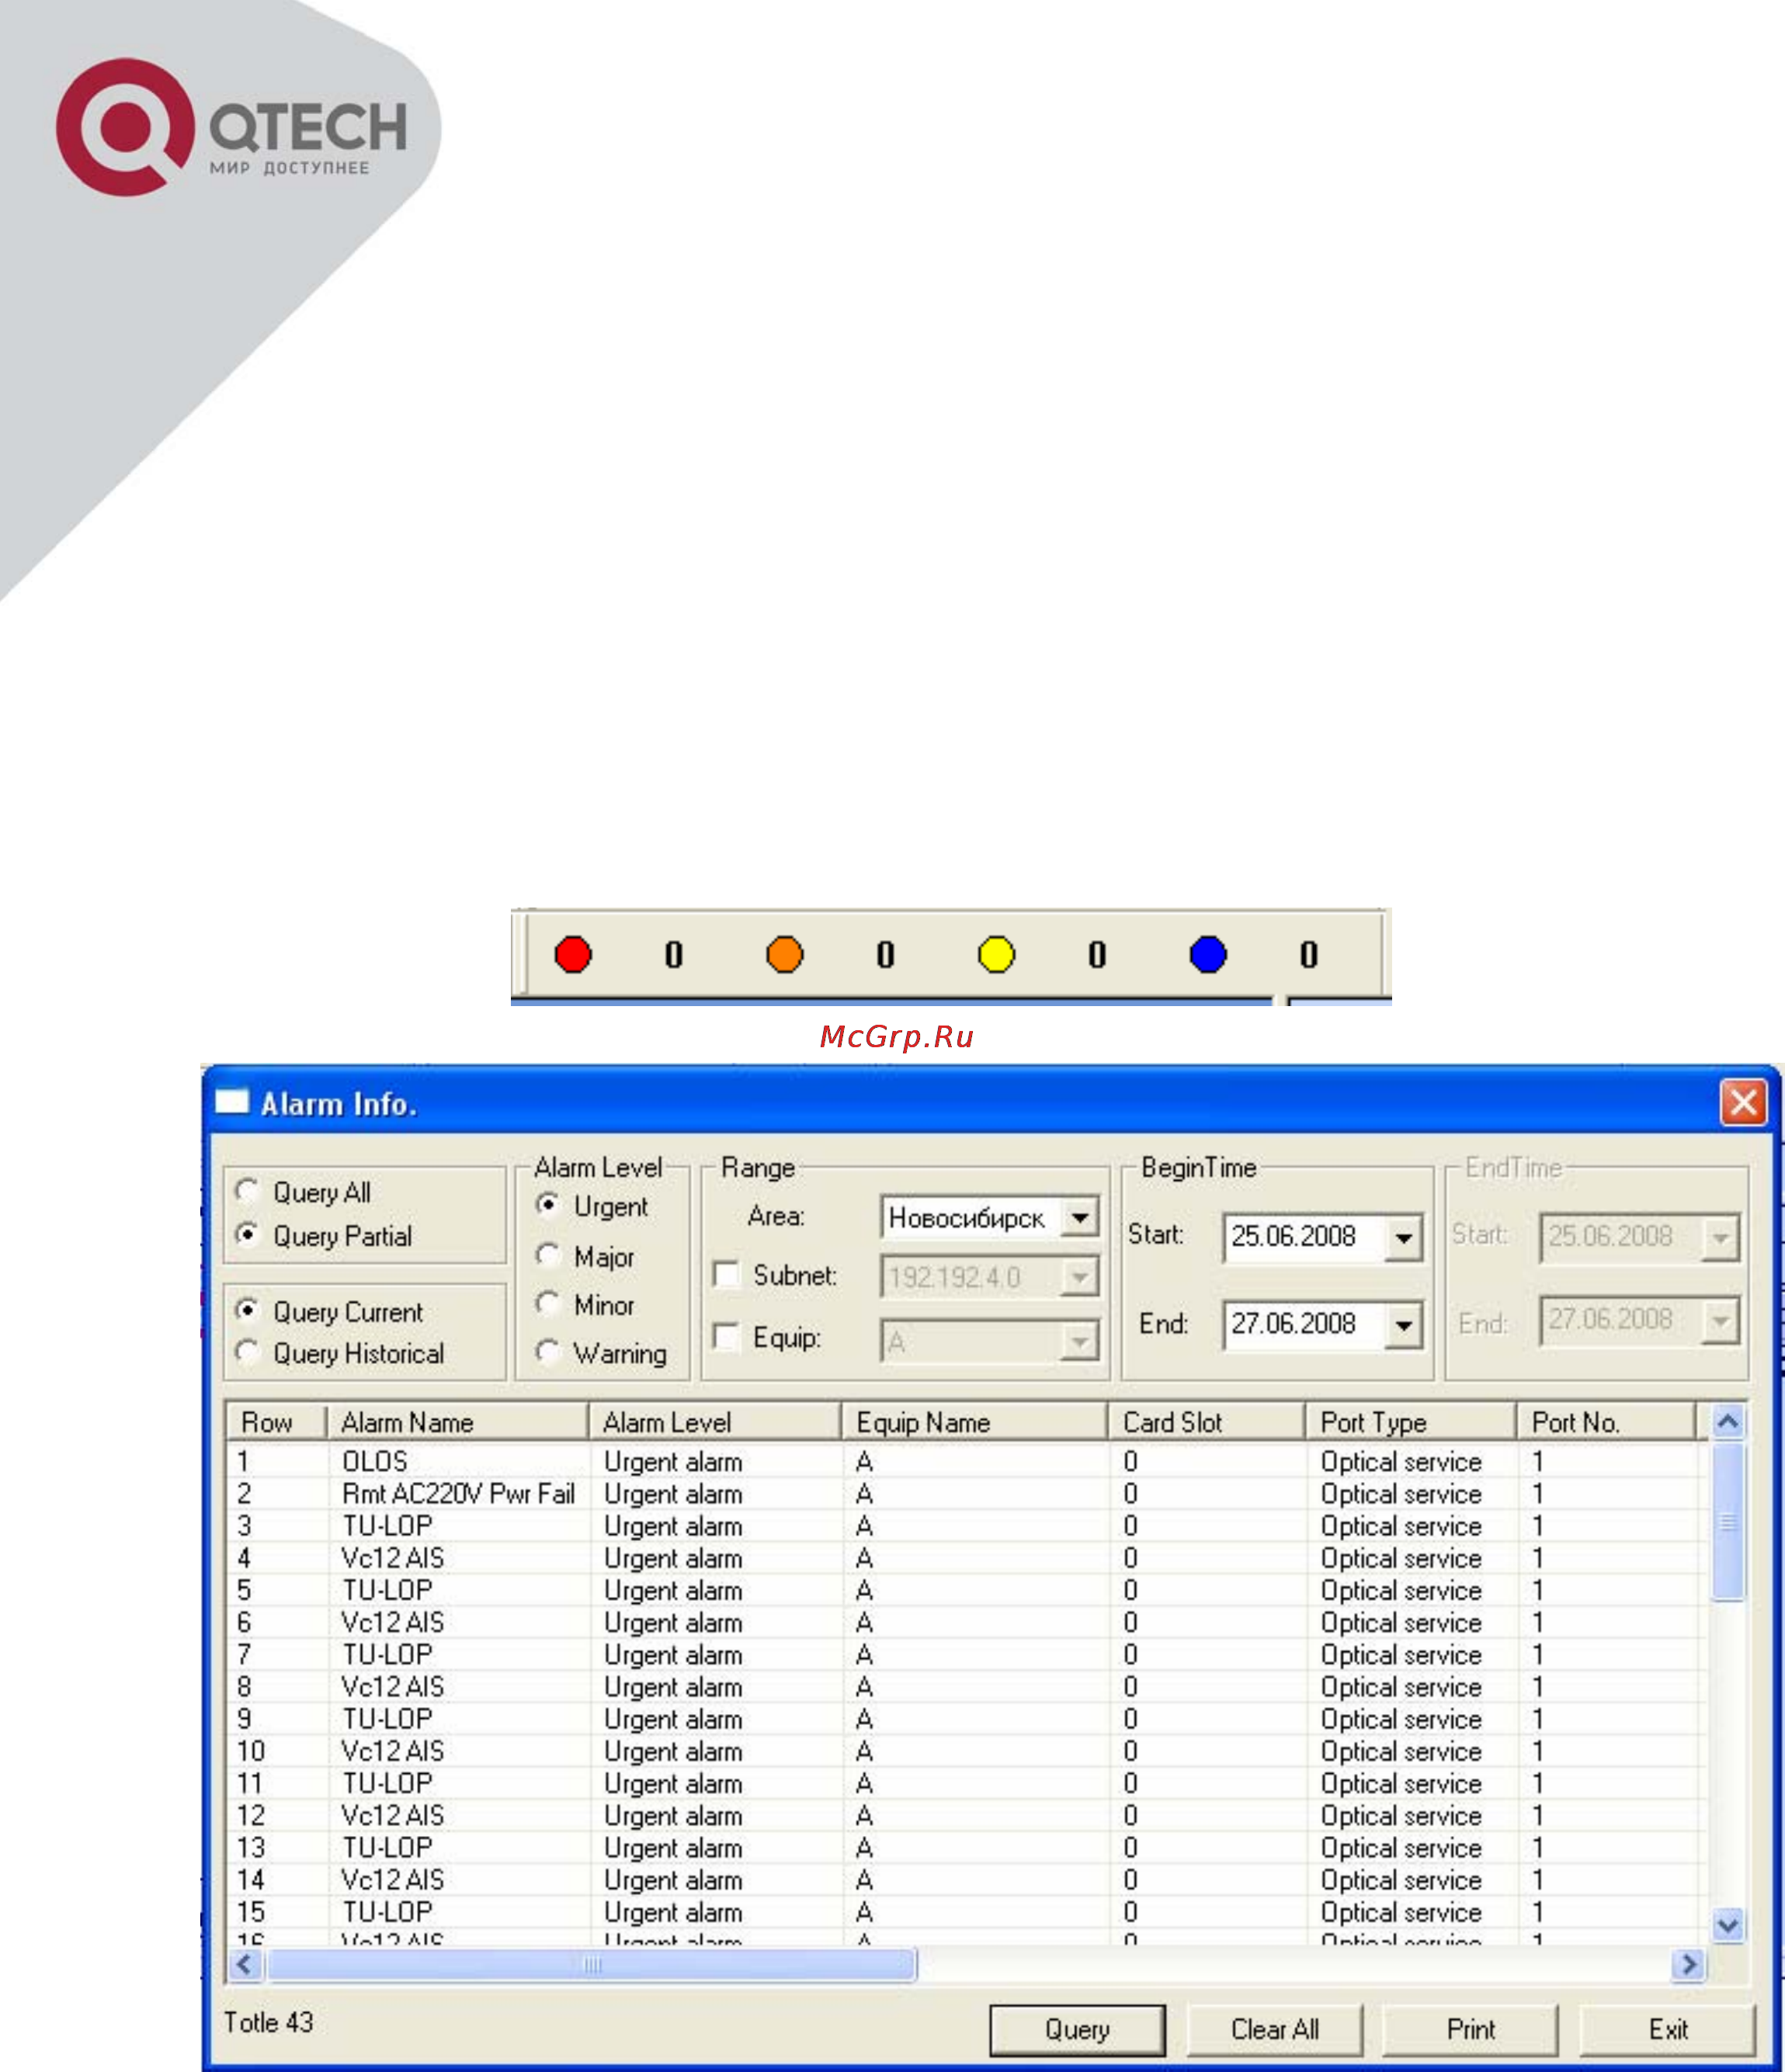1785x2072 pixels.
Task: Open the Equip dropdown showing A
Action: [x=1080, y=1341]
